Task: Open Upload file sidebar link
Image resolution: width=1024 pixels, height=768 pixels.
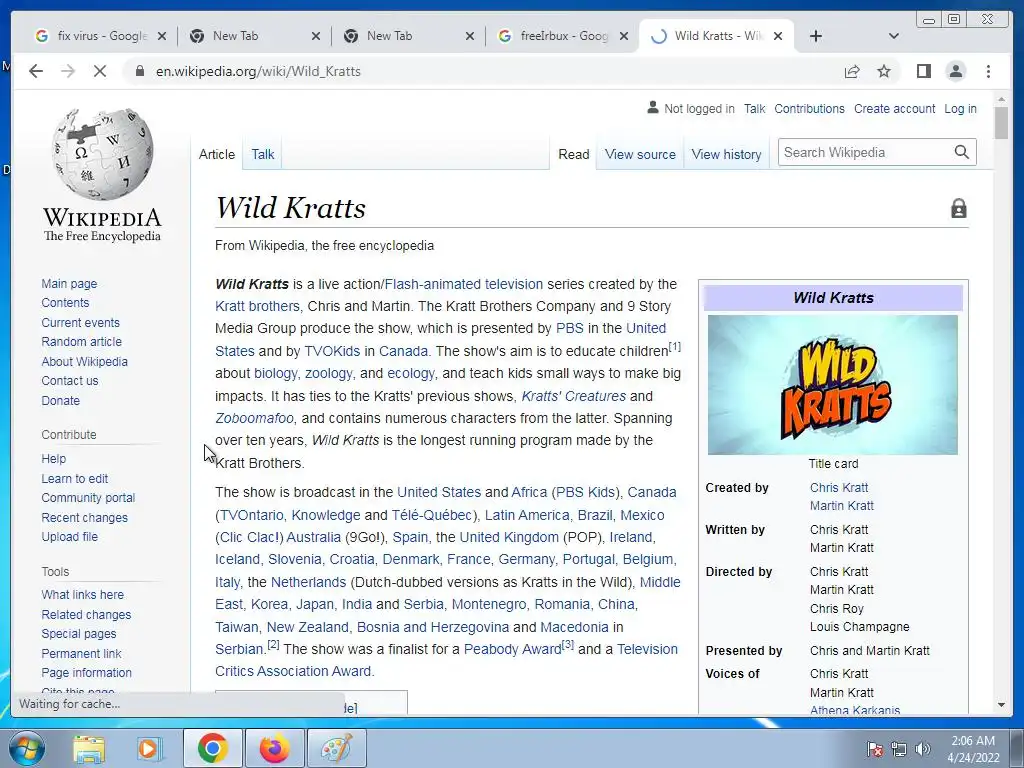Action: coord(70,536)
